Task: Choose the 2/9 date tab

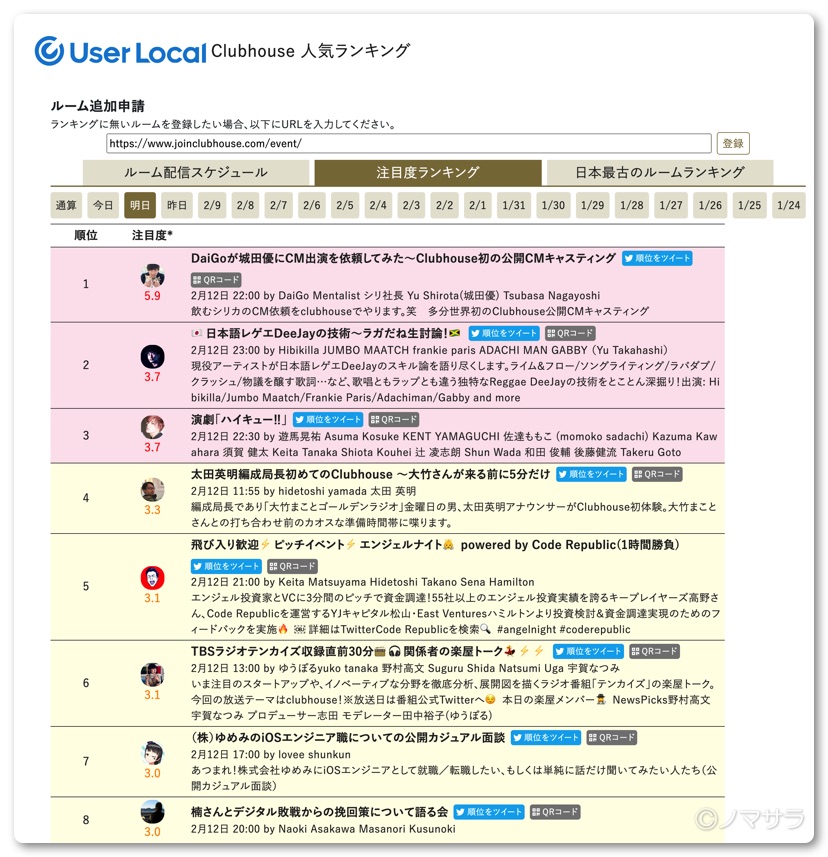Action: point(212,206)
